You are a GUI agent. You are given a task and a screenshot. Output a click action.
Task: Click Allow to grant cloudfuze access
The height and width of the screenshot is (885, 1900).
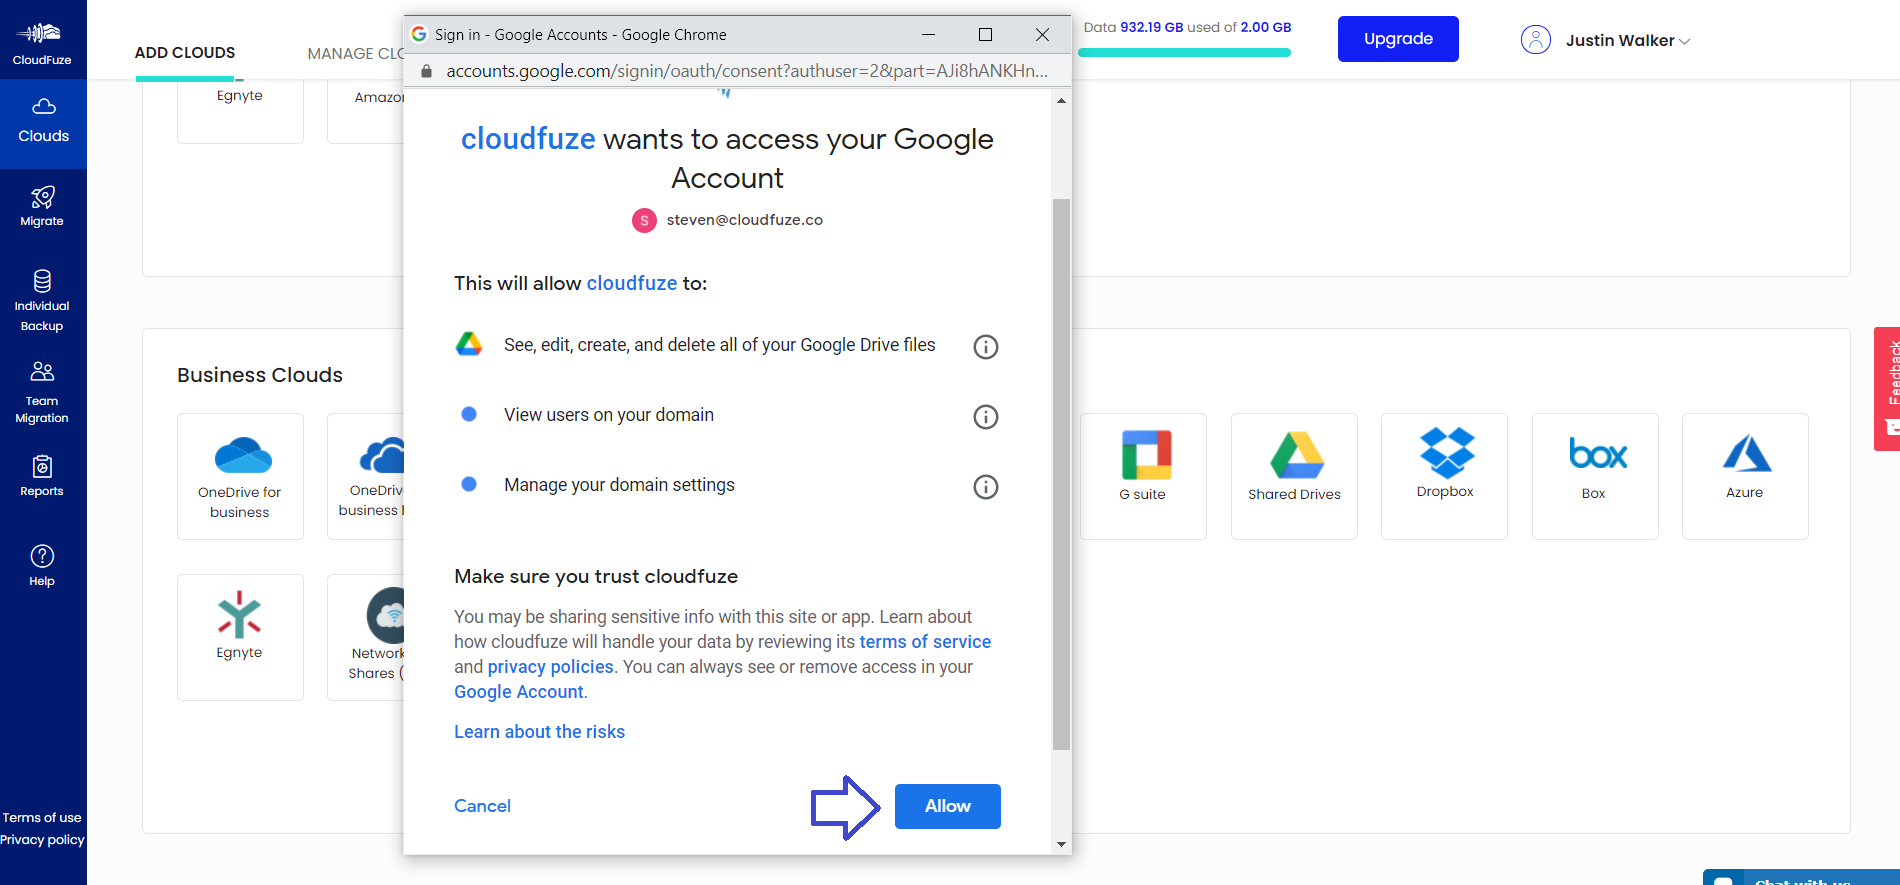tap(948, 806)
